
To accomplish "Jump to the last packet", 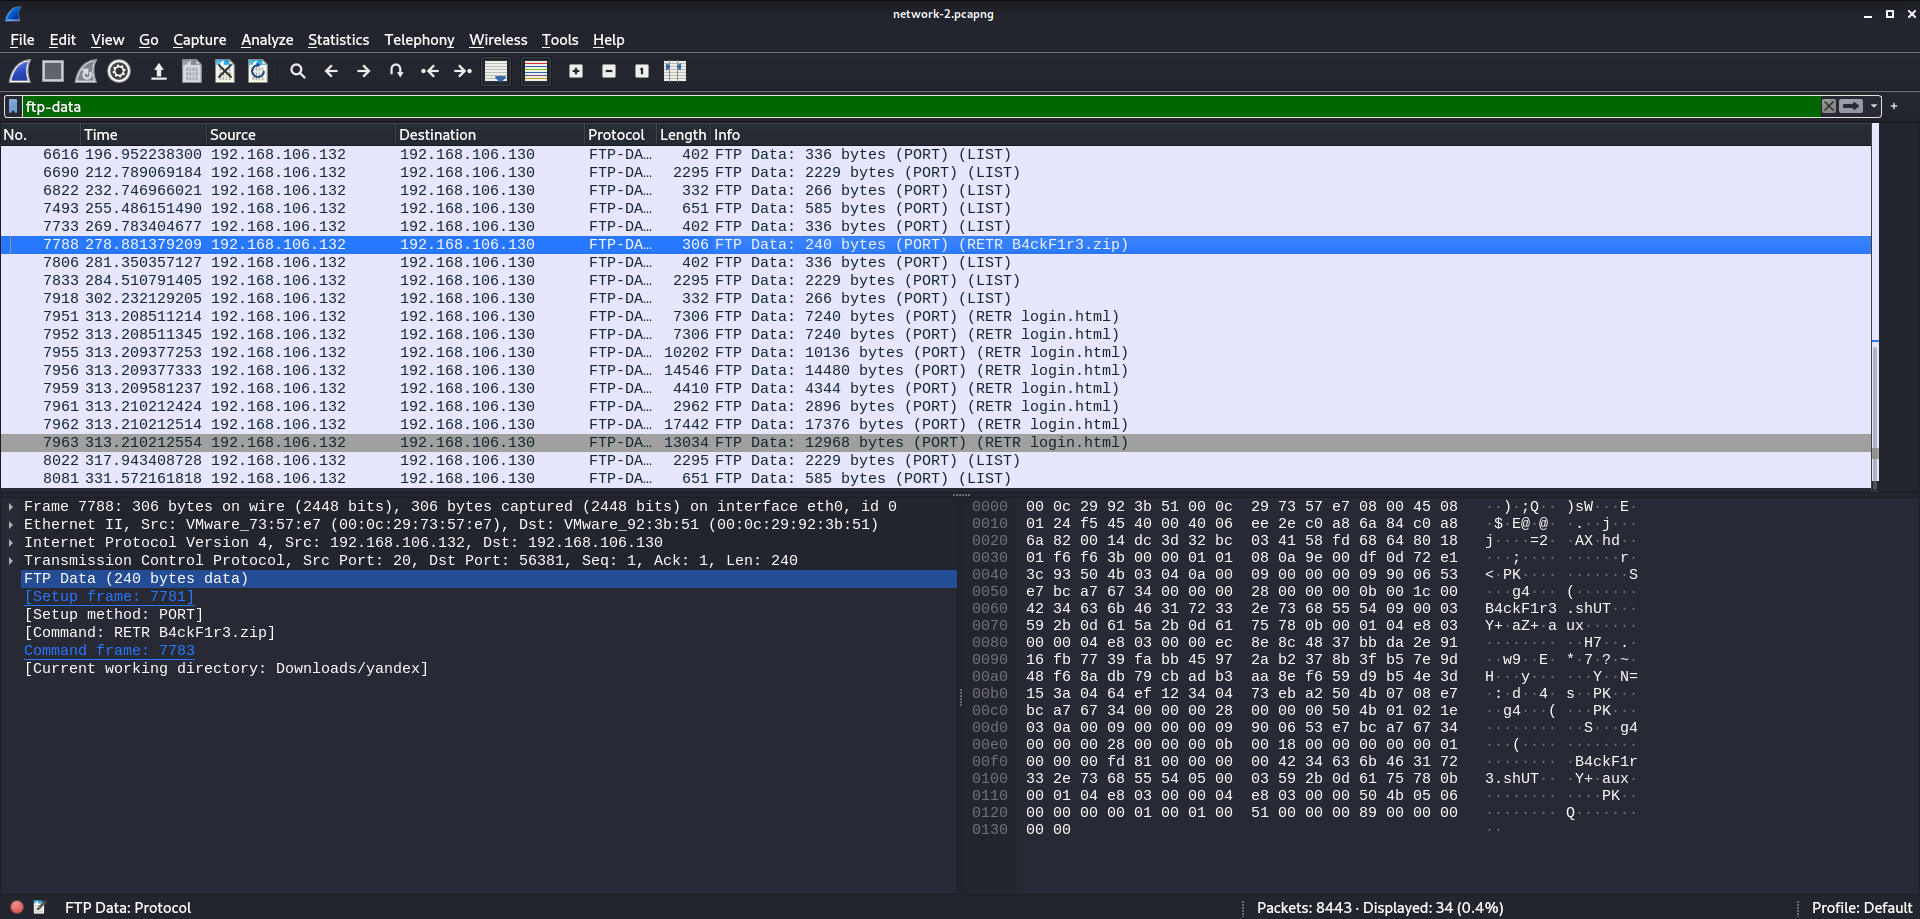I will (x=463, y=71).
